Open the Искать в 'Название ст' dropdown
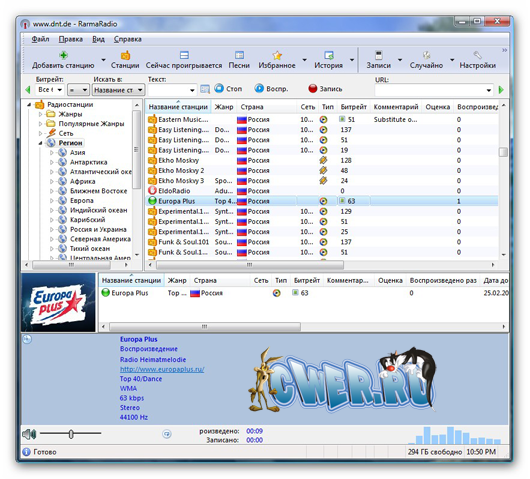 (118, 90)
